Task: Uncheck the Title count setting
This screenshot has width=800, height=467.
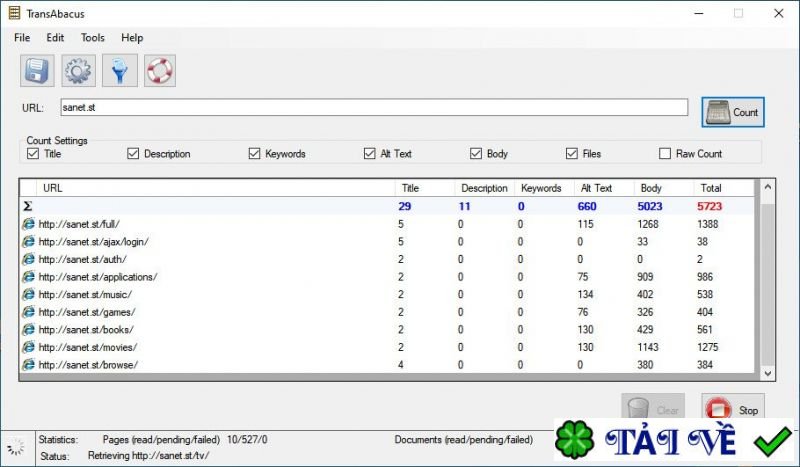Action: 33,154
